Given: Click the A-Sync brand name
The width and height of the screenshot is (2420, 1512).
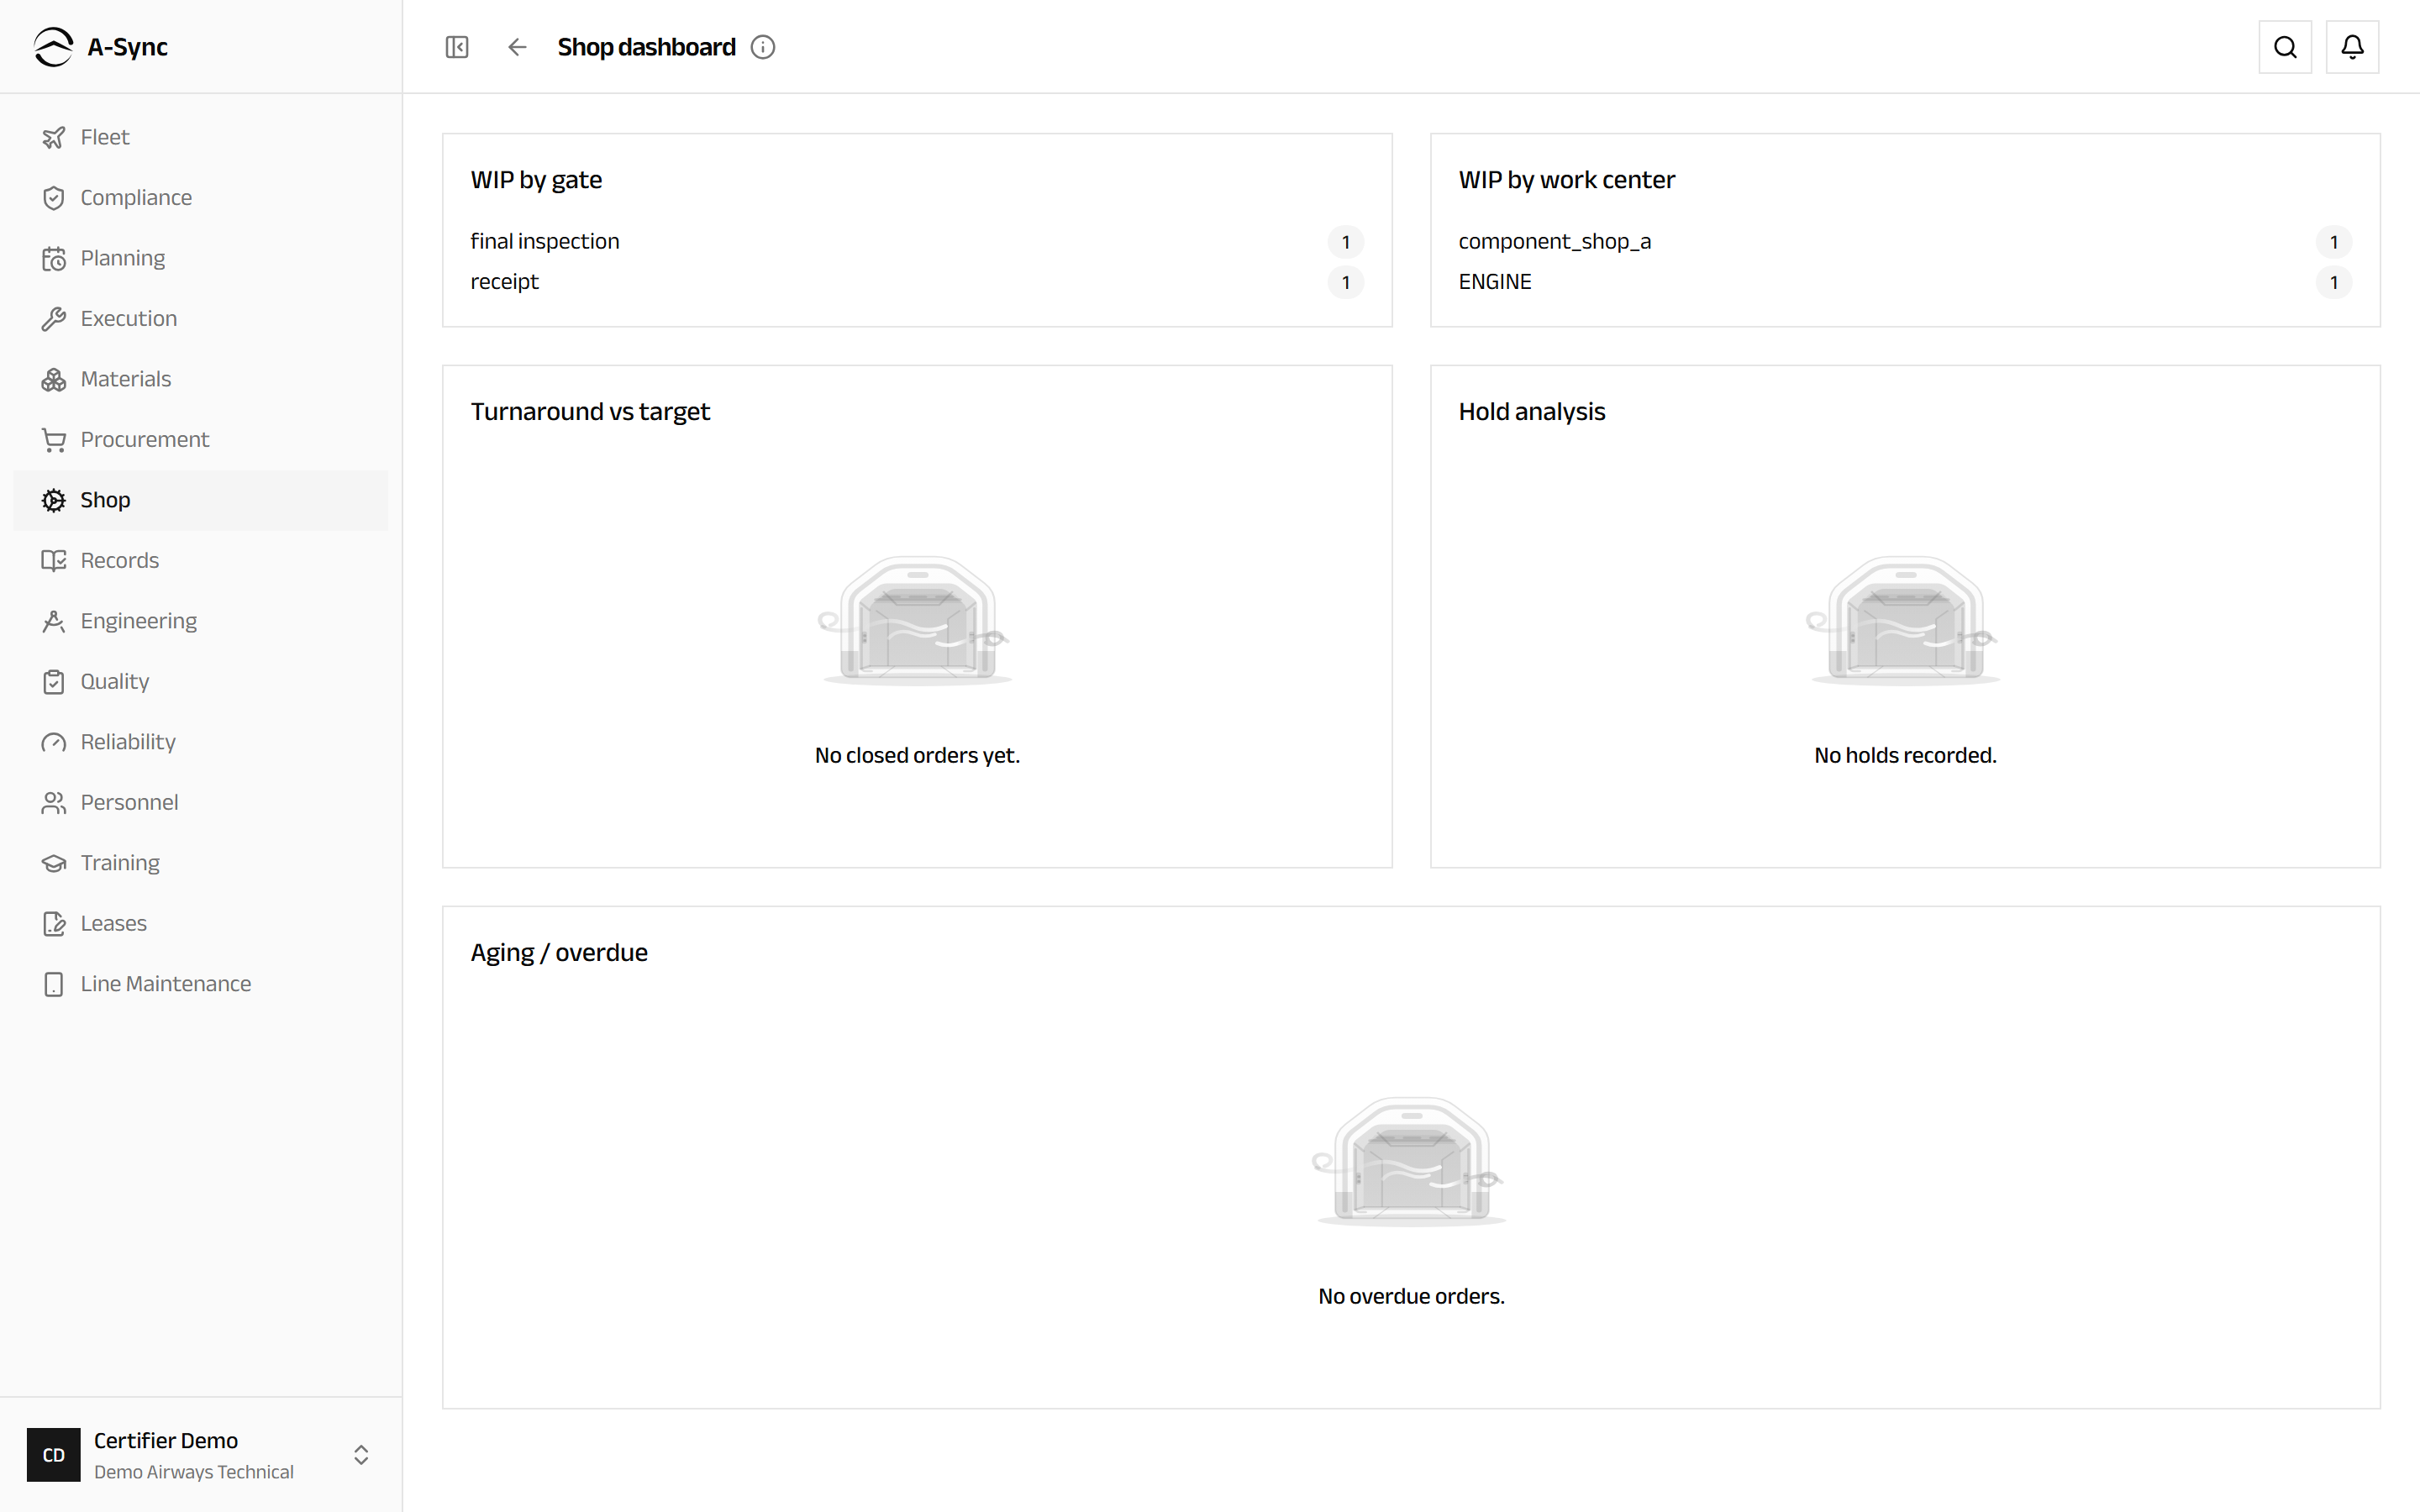Looking at the screenshot, I should tap(128, 47).
